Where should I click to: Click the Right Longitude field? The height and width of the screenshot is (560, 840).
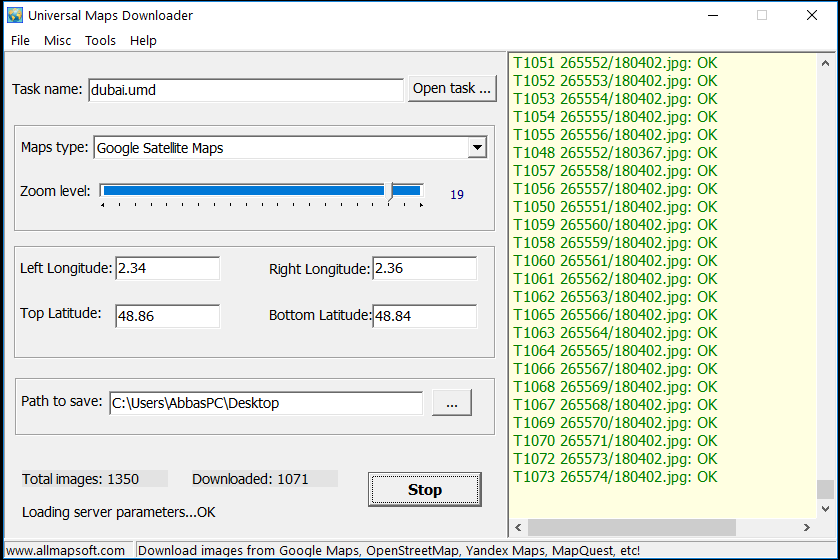pyautogui.click(x=424, y=268)
